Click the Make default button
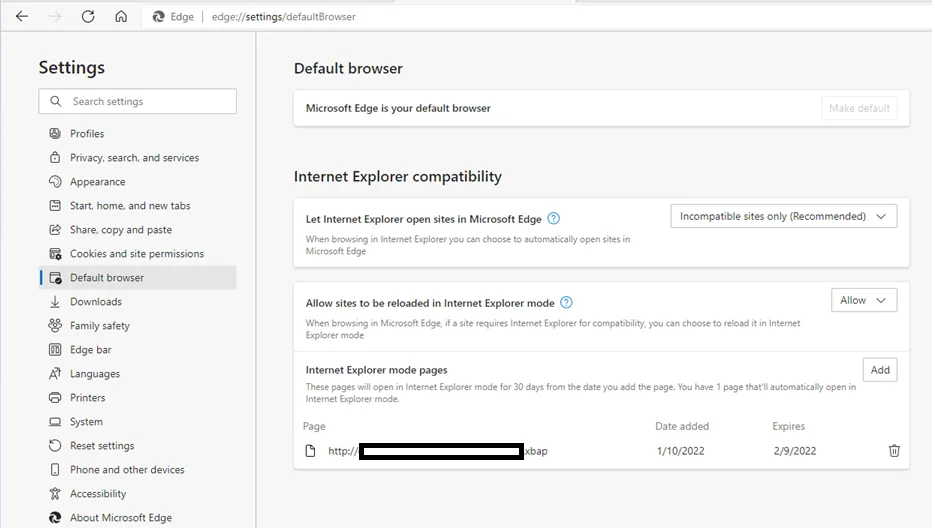 859,108
